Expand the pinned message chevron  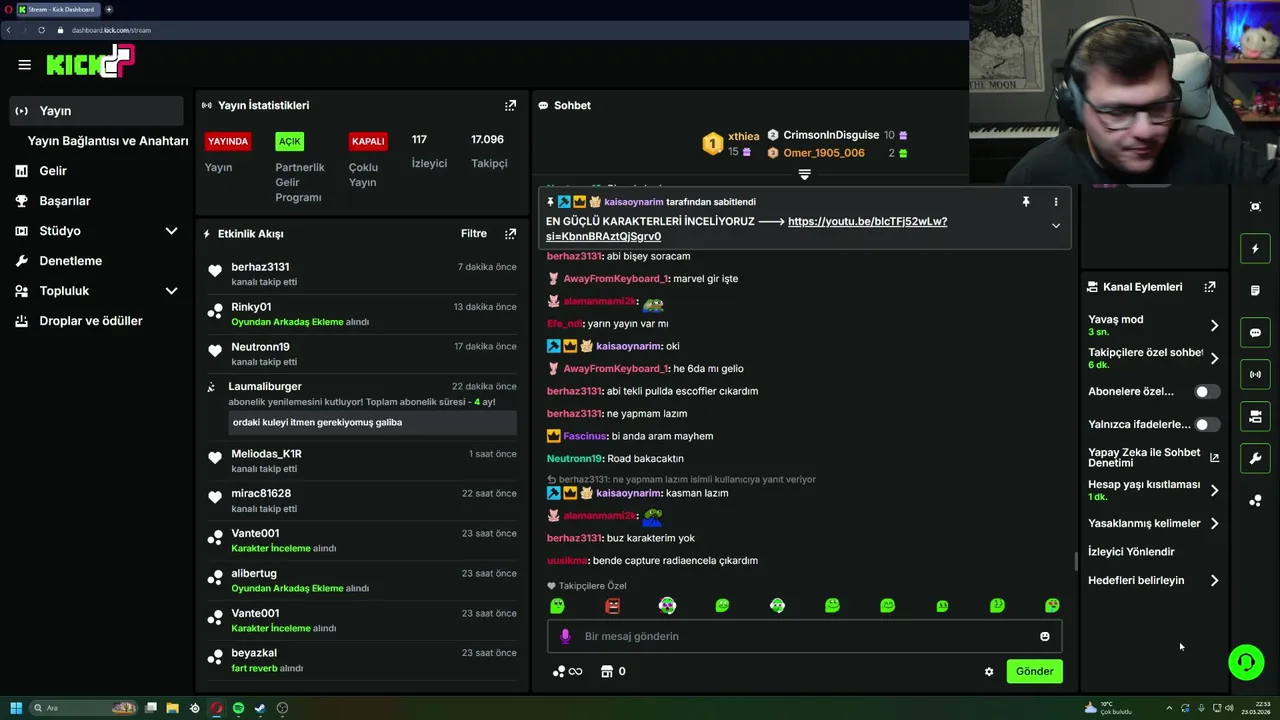coord(1055,226)
